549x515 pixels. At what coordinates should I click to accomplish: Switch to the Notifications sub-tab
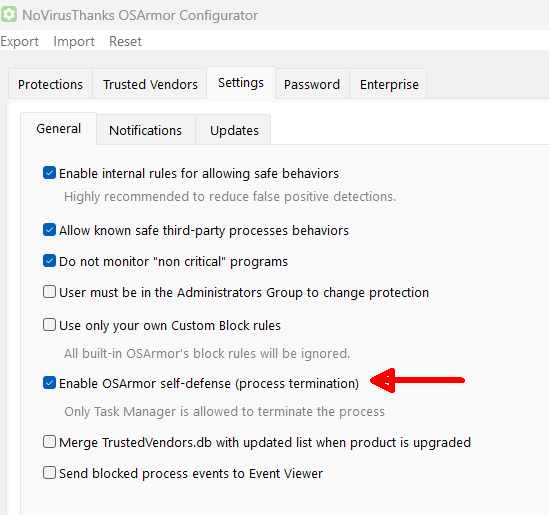coord(146,130)
